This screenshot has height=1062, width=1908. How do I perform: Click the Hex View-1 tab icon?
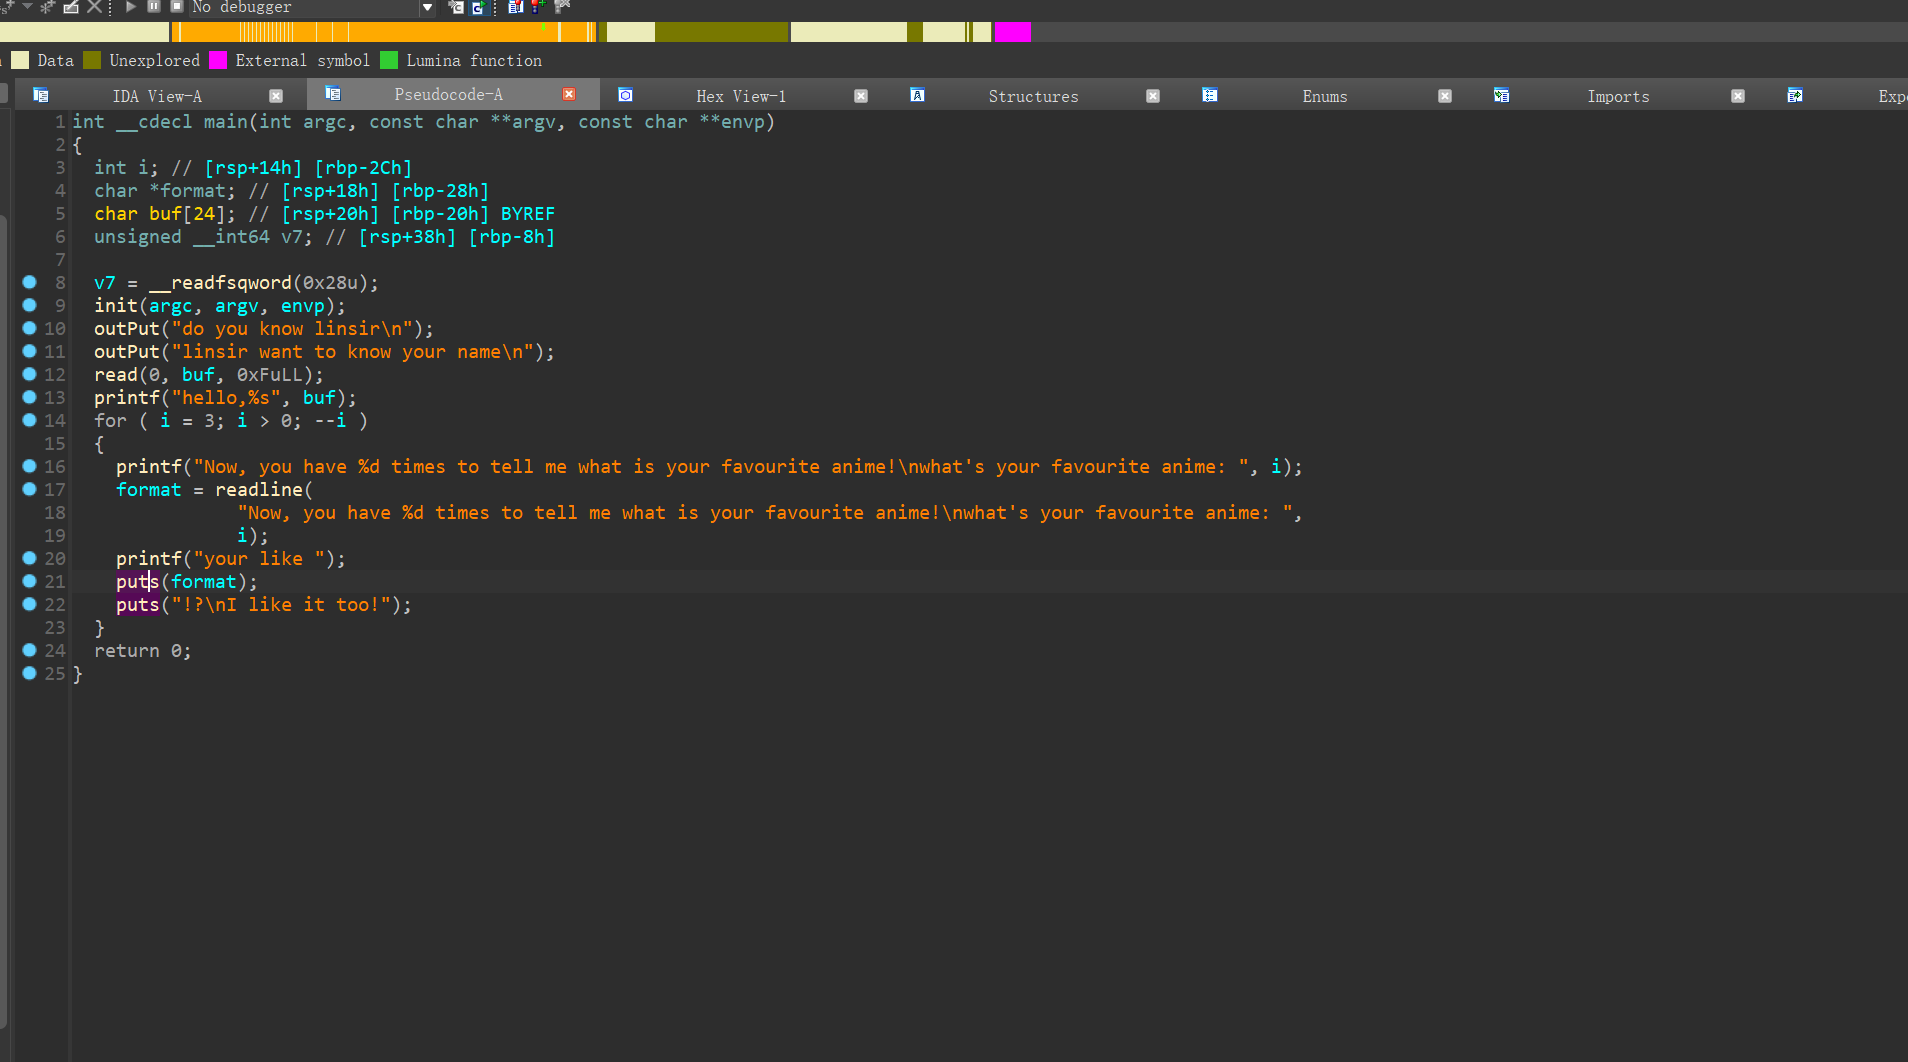click(625, 95)
